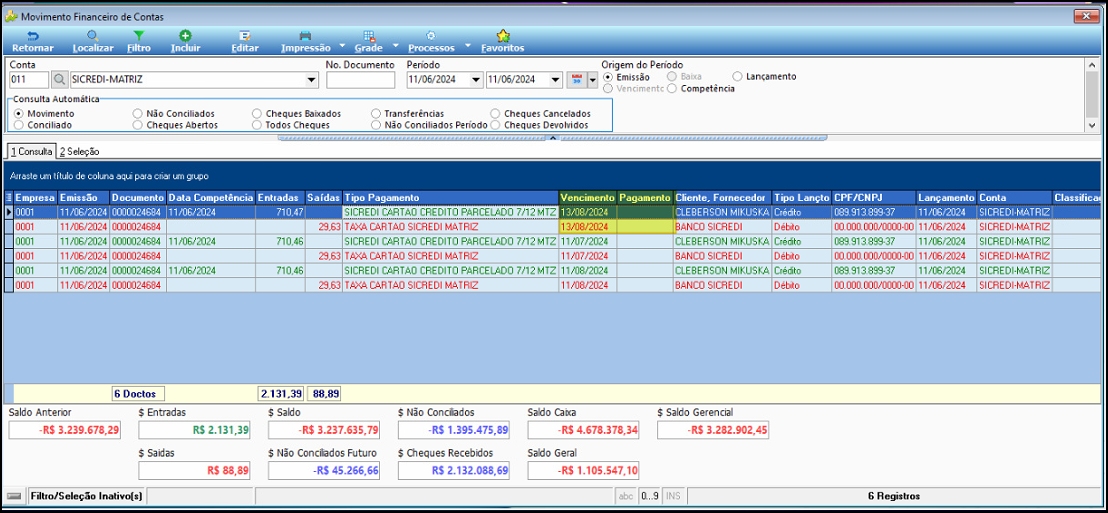The width and height of the screenshot is (1108, 513).
Task: Click the No. Documento input field
Action: (360, 80)
